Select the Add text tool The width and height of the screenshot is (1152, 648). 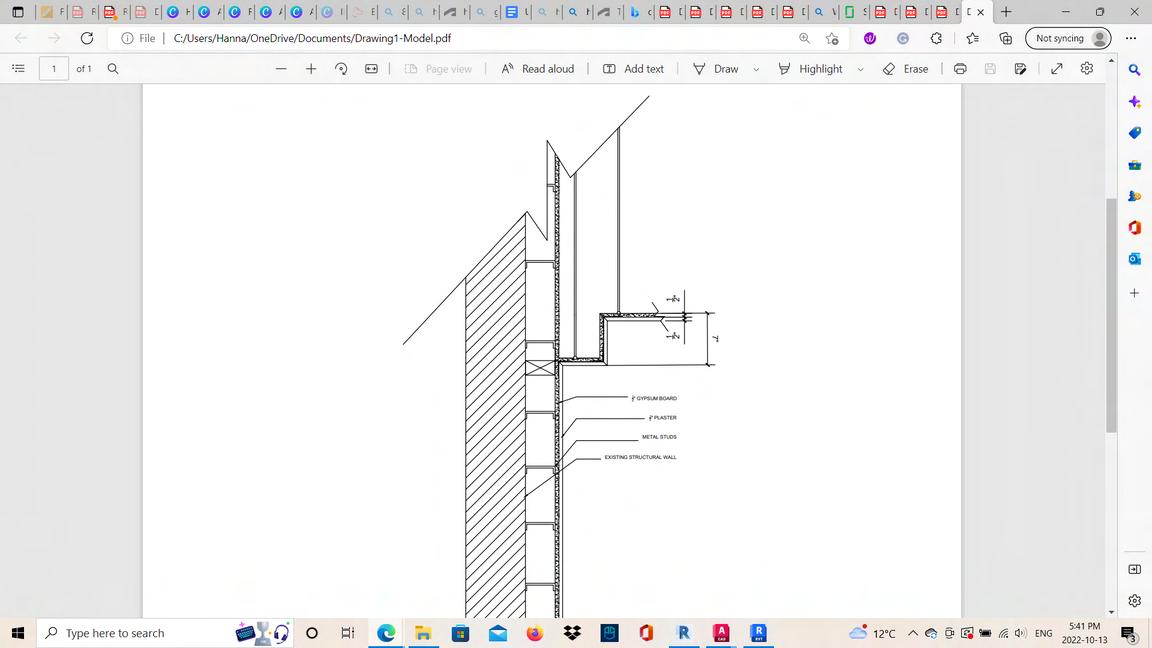[x=633, y=69]
